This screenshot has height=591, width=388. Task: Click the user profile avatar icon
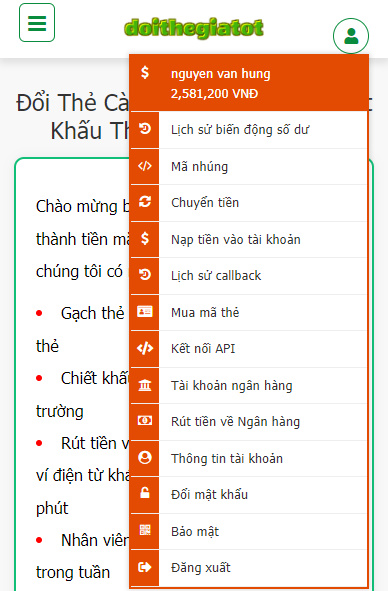(351, 36)
